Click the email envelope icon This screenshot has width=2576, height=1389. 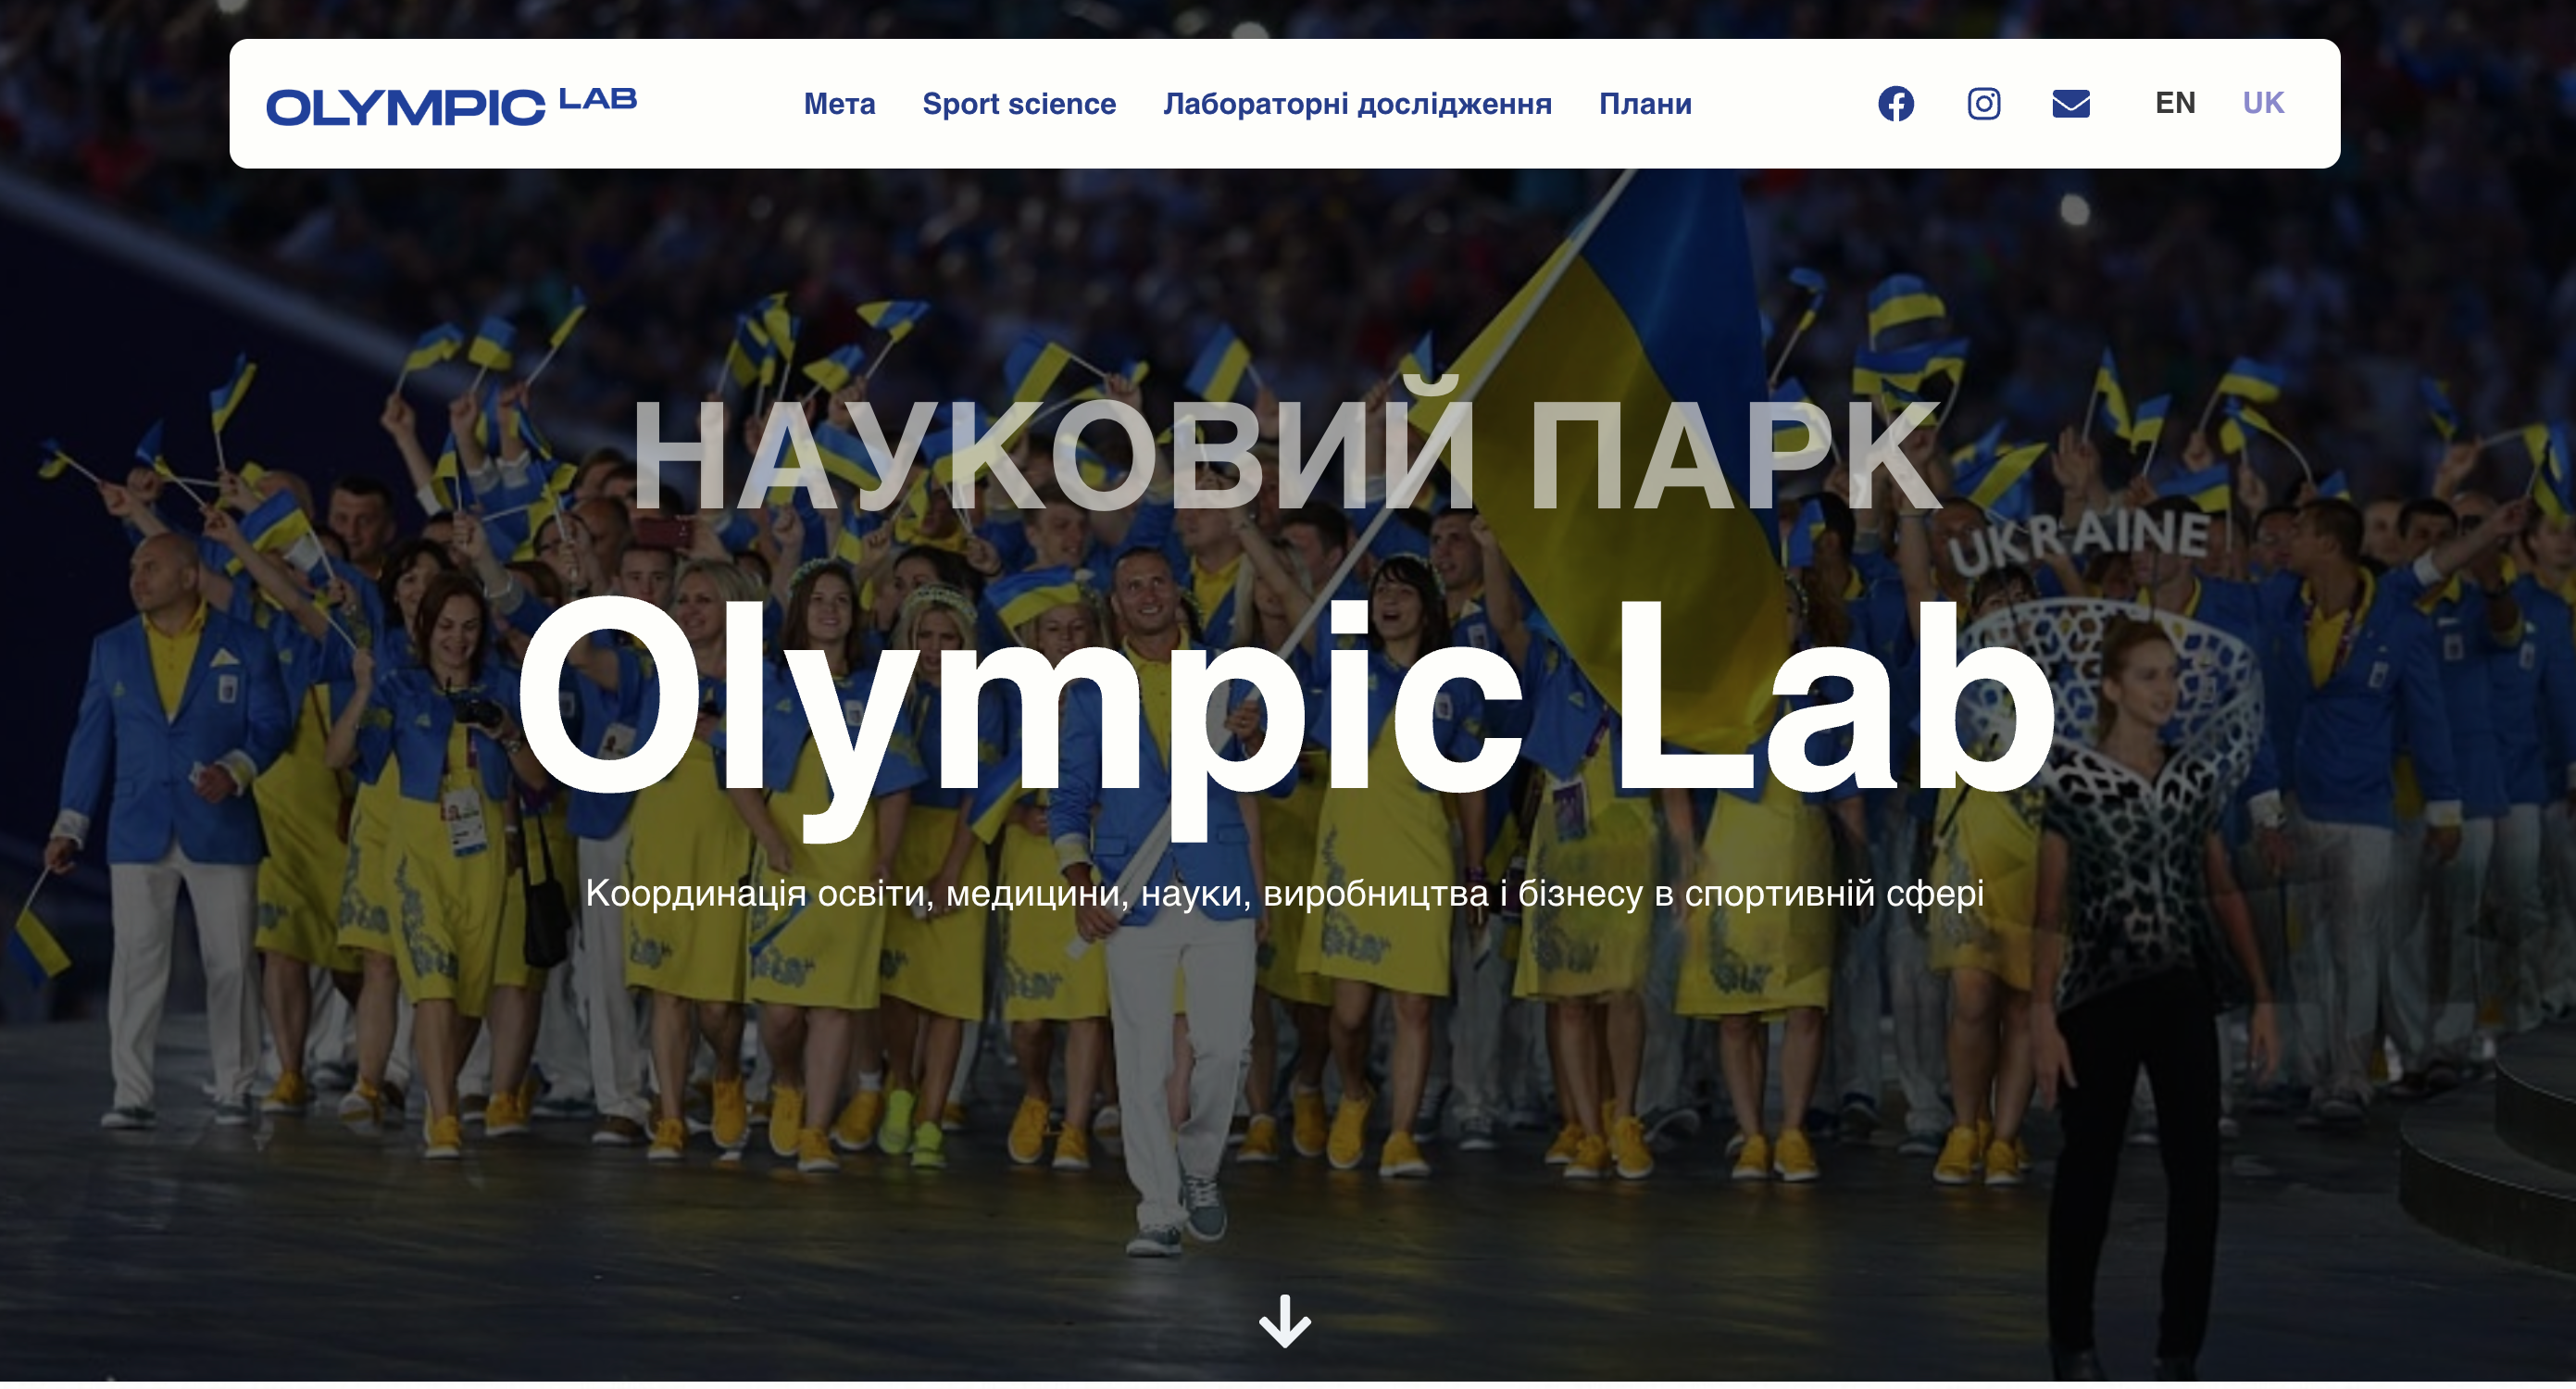tap(2070, 103)
